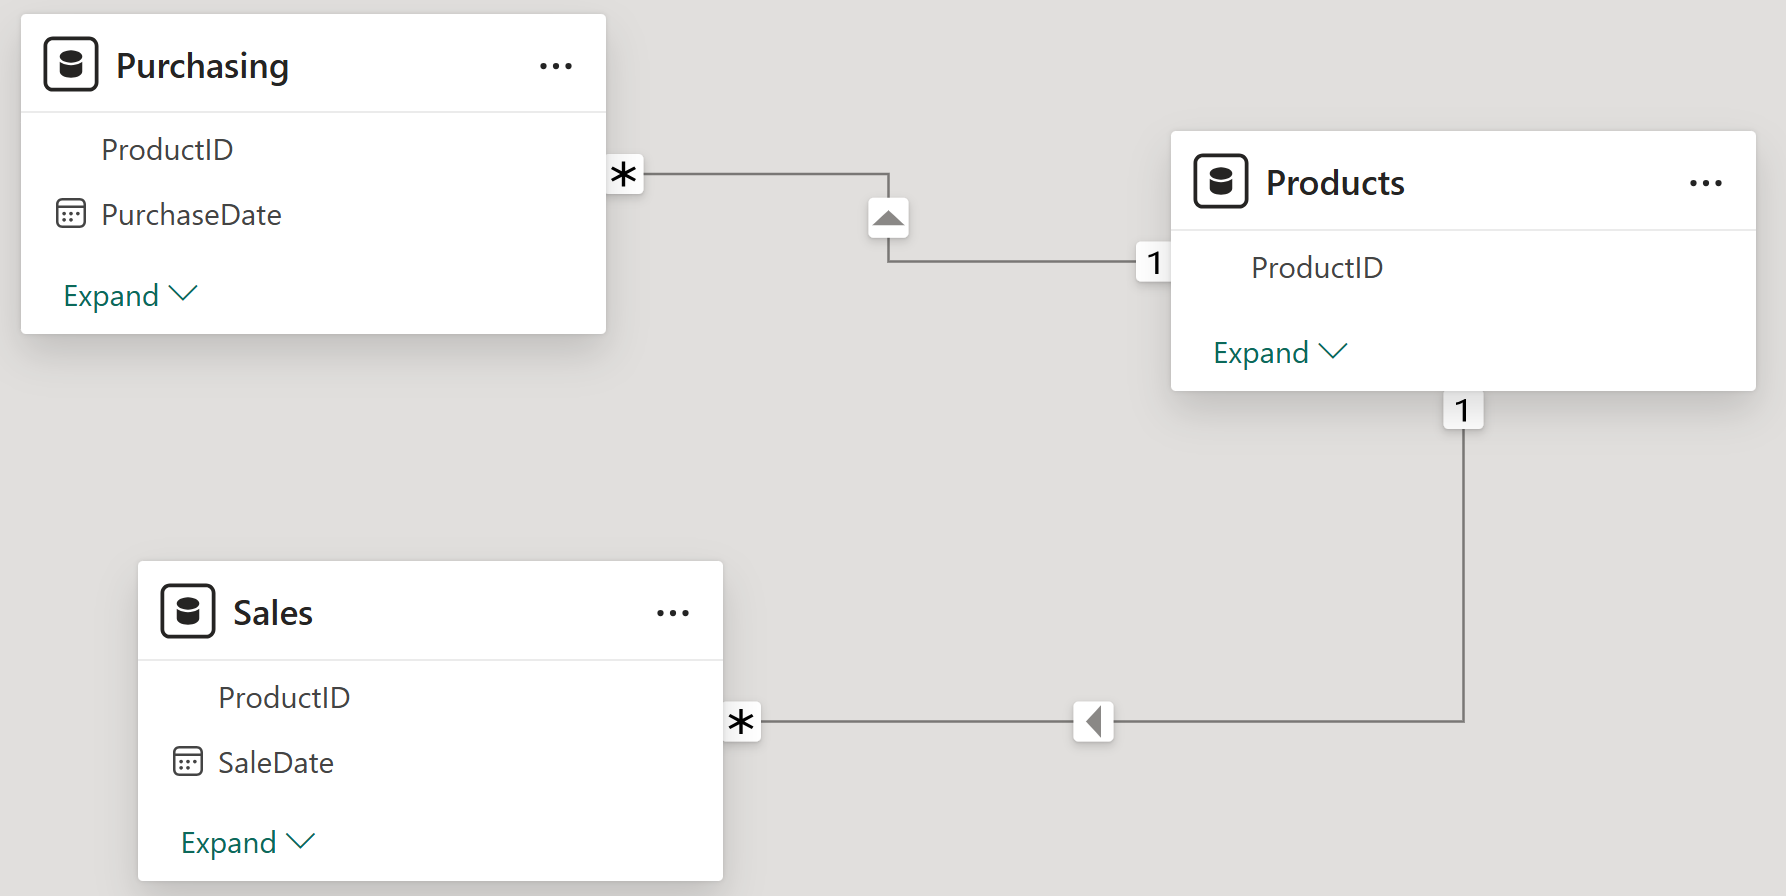The height and width of the screenshot is (896, 1786).
Task: Select the Sales-Products relationship filter direction arrow
Action: tap(1093, 721)
